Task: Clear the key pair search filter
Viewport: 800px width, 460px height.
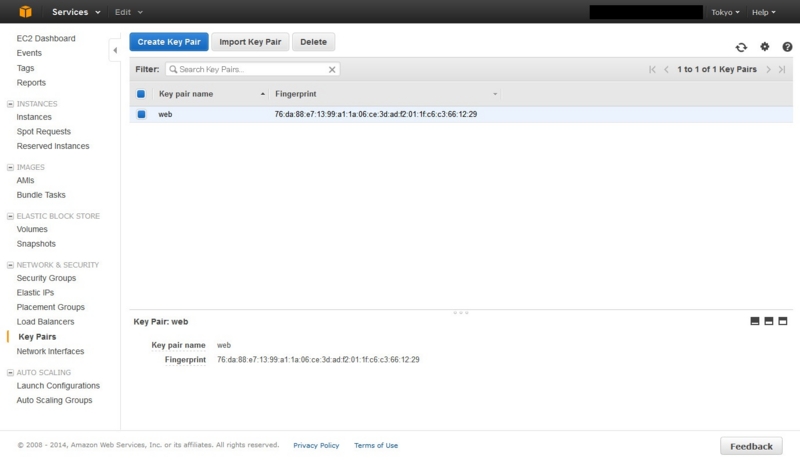Action: pos(332,69)
